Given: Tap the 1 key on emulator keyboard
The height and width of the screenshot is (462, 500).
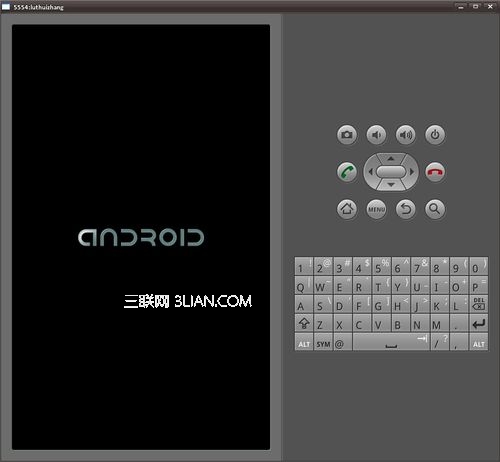Looking at the screenshot, I should tap(304, 266).
